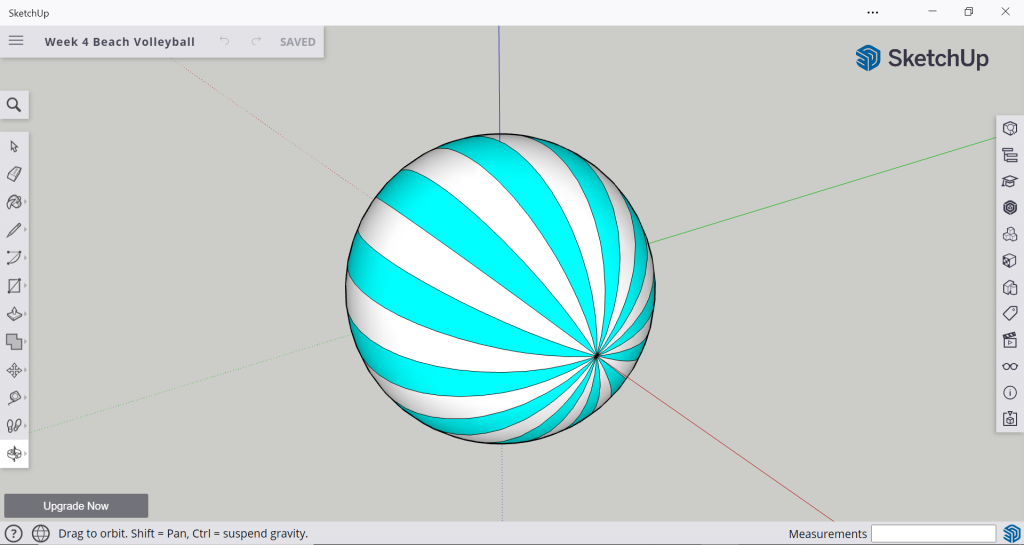The width and height of the screenshot is (1024, 545).
Task: Undo the last action
Action: (224, 41)
